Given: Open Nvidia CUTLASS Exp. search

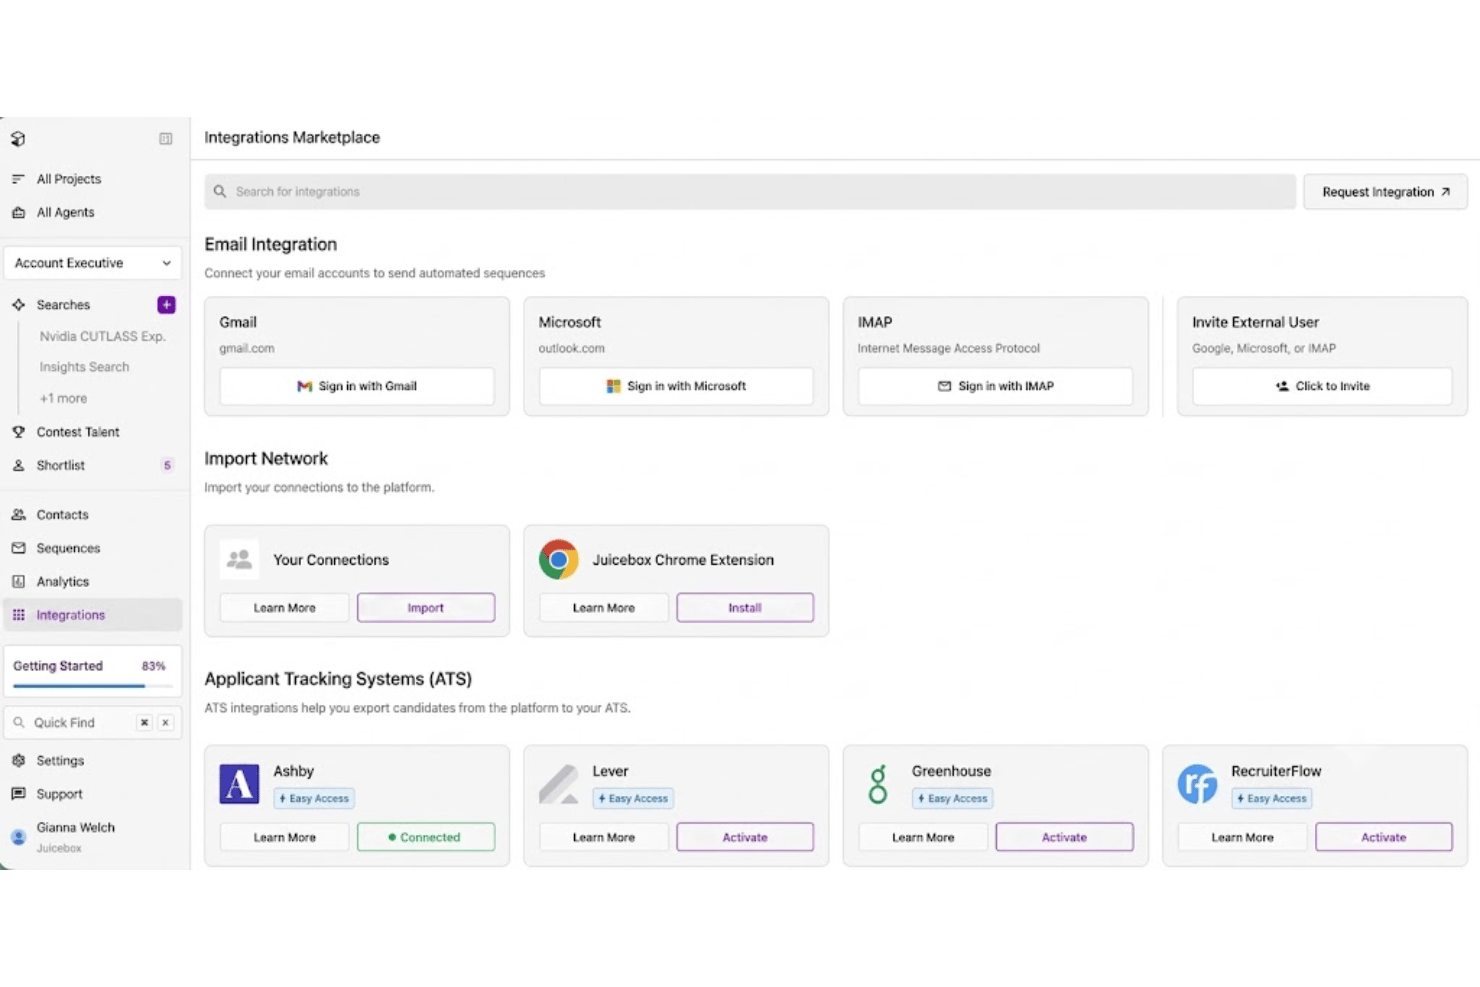Looking at the screenshot, I should tap(102, 336).
